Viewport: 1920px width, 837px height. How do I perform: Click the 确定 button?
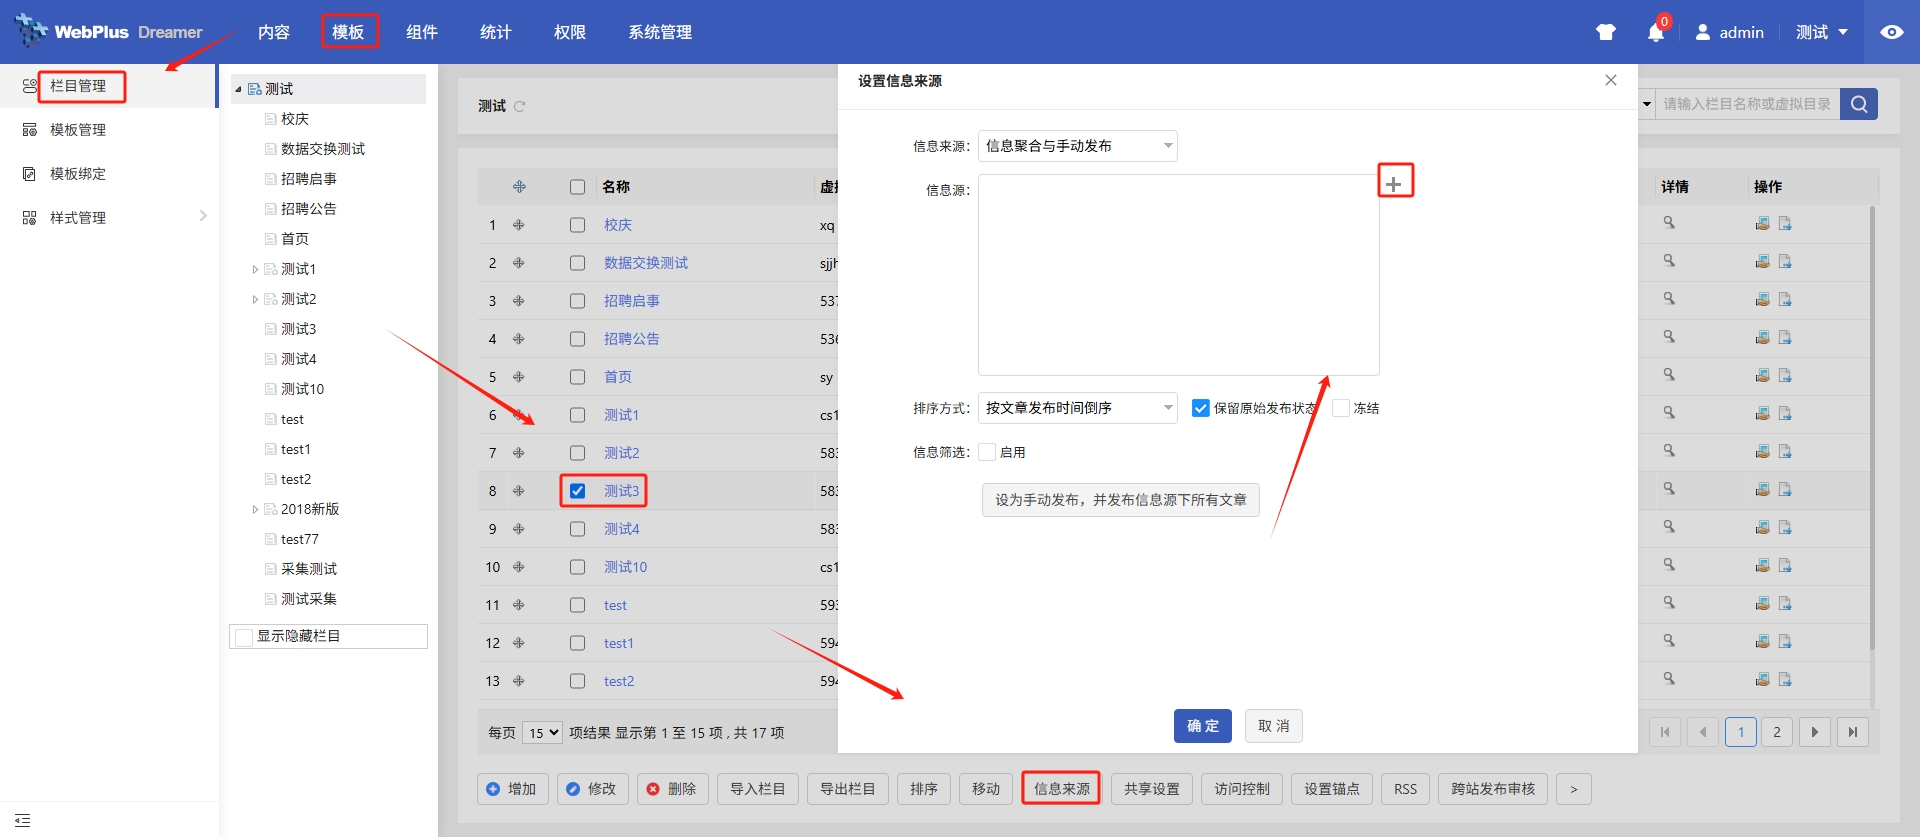[1202, 726]
